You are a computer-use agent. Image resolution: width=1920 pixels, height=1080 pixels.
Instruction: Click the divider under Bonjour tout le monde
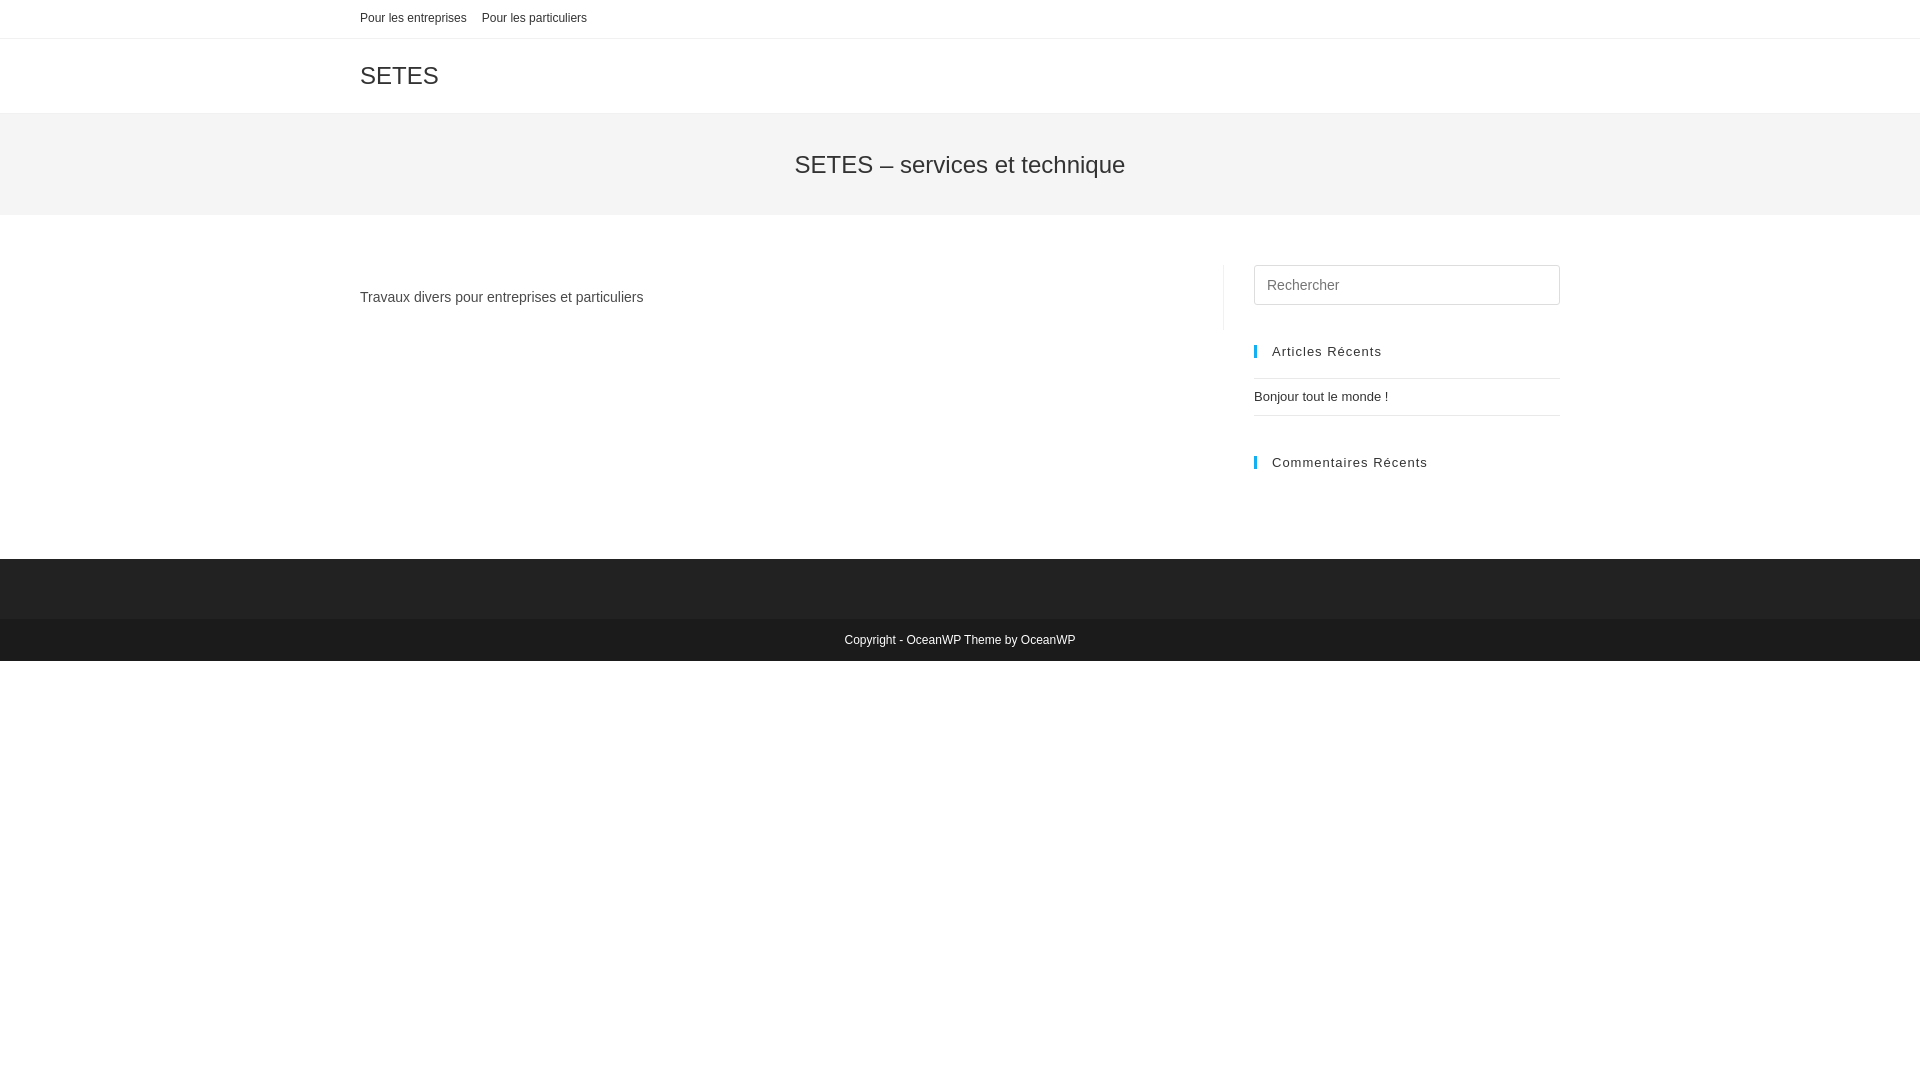pos(1405,415)
